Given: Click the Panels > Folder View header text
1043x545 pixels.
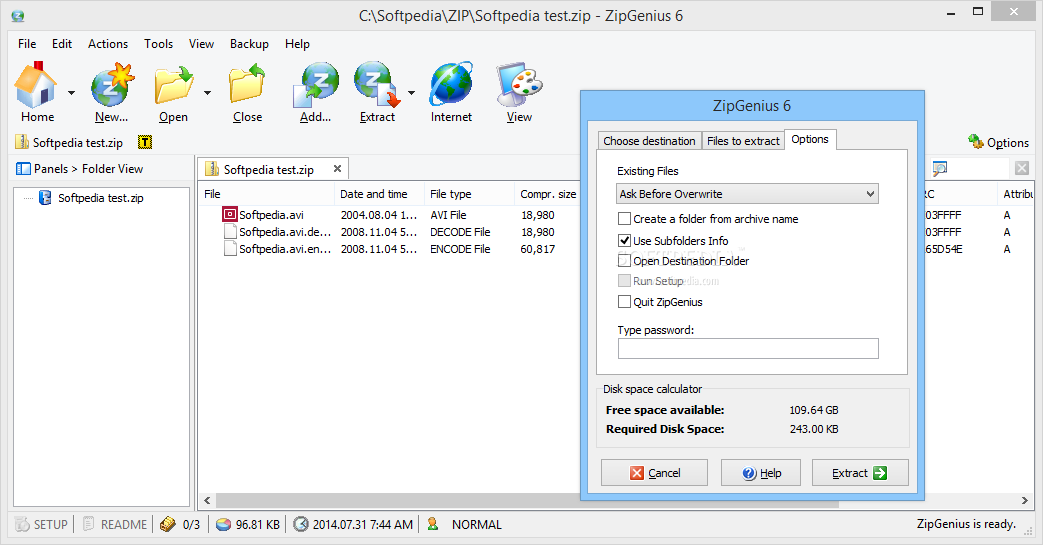Looking at the screenshot, I should (x=88, y=169).
